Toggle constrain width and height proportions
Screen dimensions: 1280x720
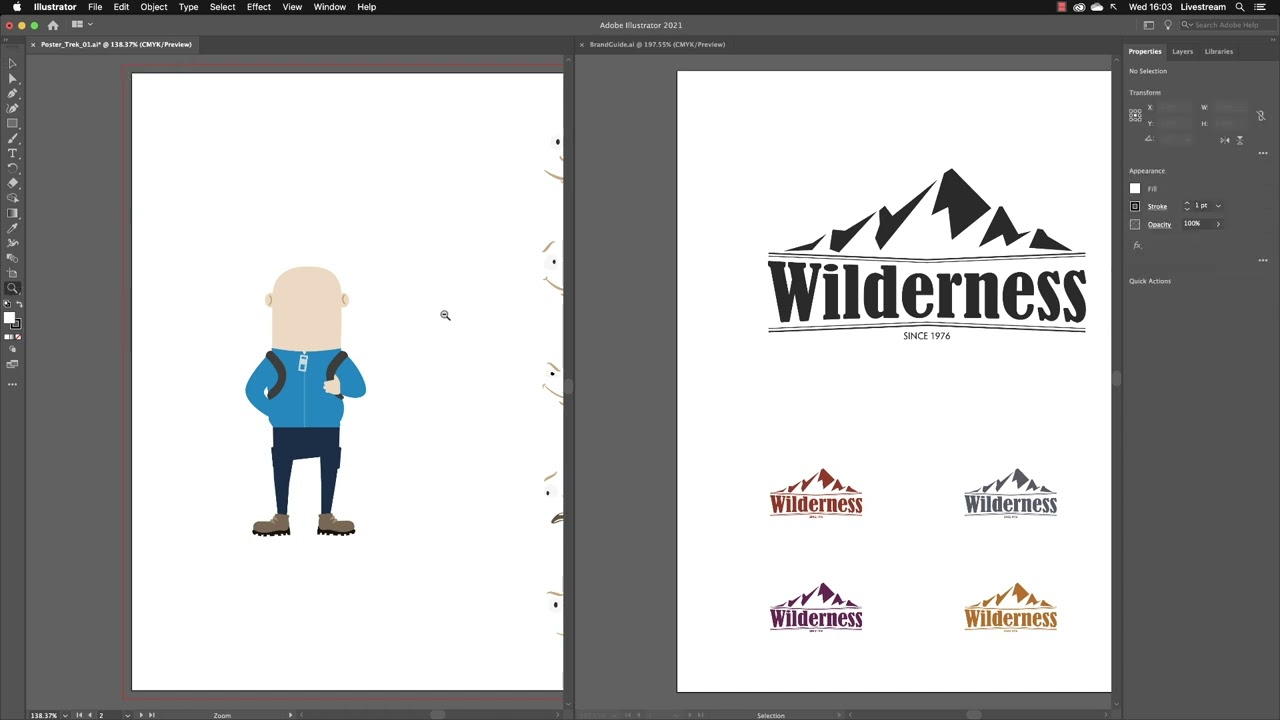[x=1261, y=116]
